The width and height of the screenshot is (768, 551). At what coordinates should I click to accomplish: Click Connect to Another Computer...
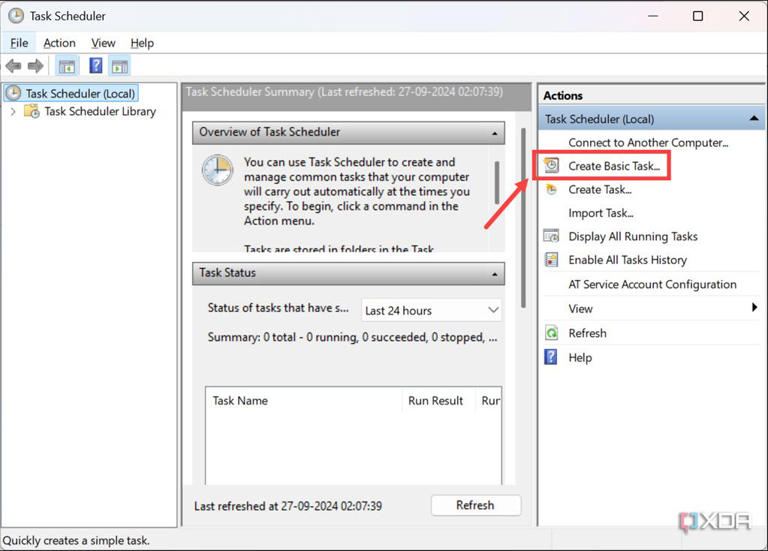click(x=648, y=143)
